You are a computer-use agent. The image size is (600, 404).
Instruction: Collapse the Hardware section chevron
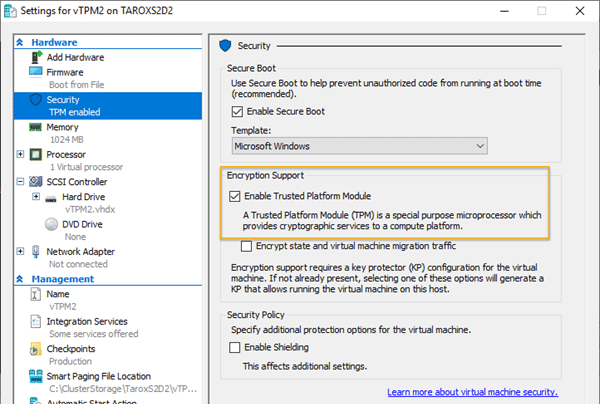tap(20, 42)
